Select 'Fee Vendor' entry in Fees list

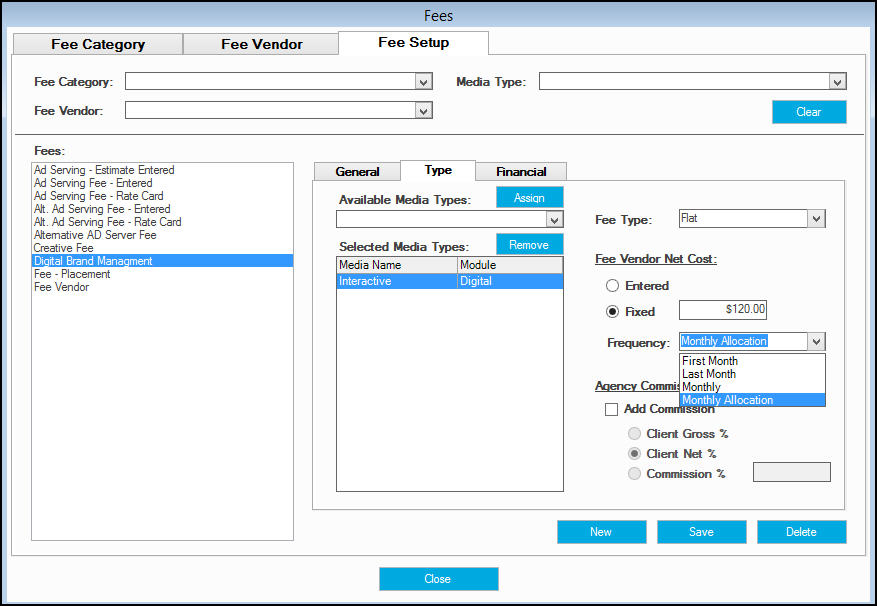pos(162,287)
